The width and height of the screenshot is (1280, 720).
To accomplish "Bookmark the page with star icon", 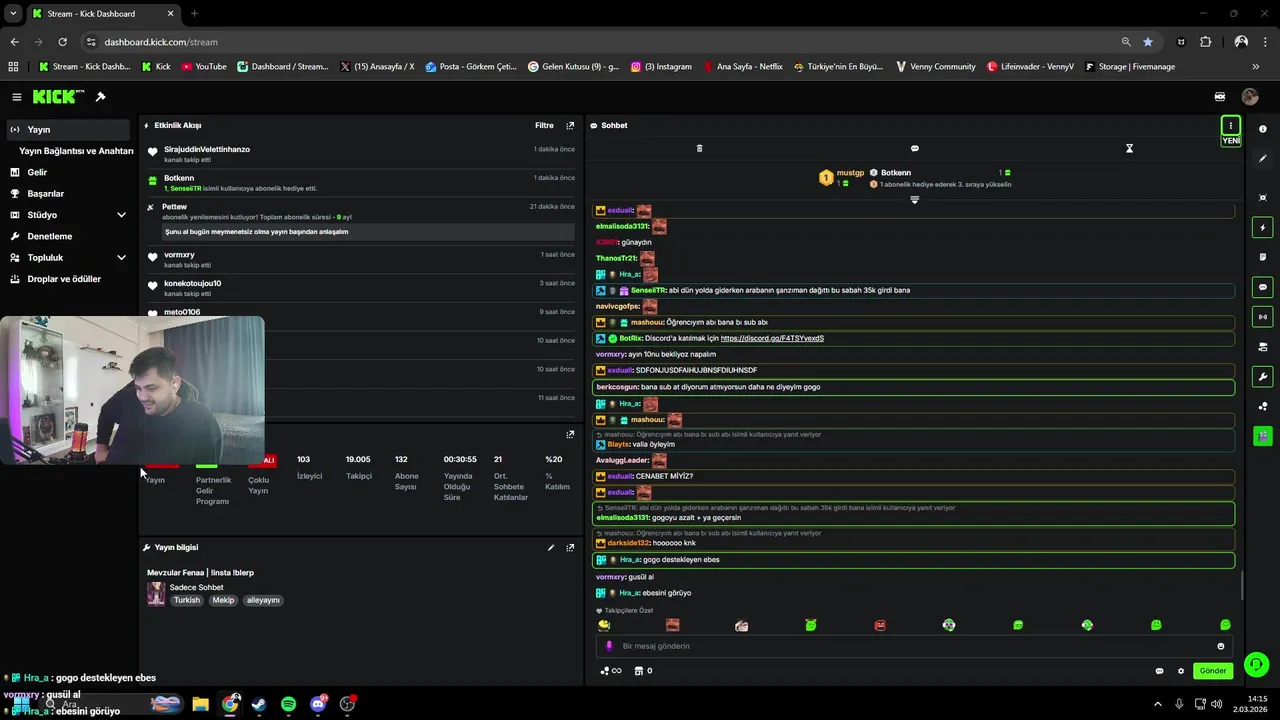I will click(x=1148, y=42).
